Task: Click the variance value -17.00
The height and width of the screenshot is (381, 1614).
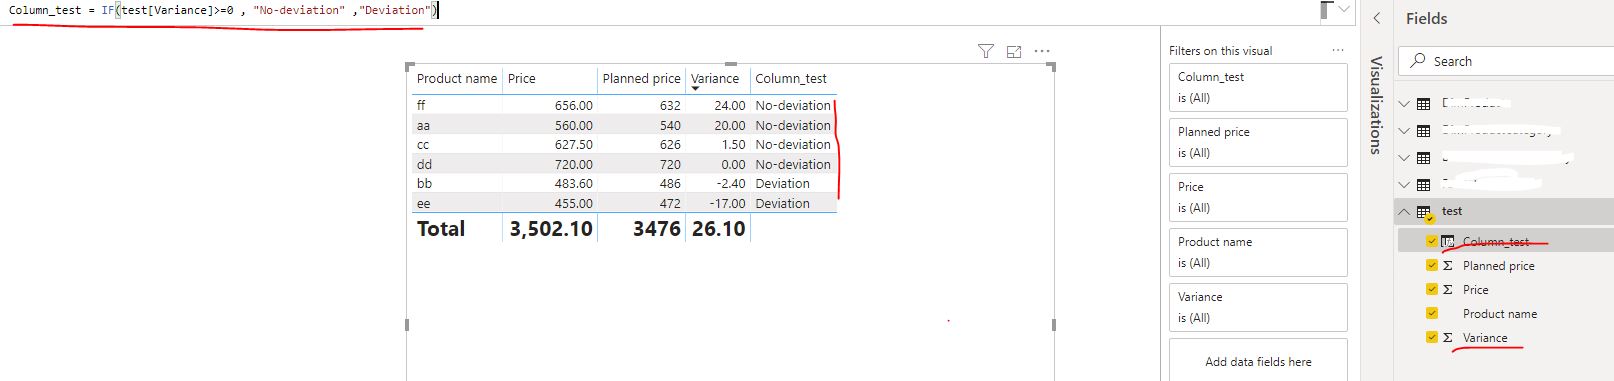Action: (728, 203)
